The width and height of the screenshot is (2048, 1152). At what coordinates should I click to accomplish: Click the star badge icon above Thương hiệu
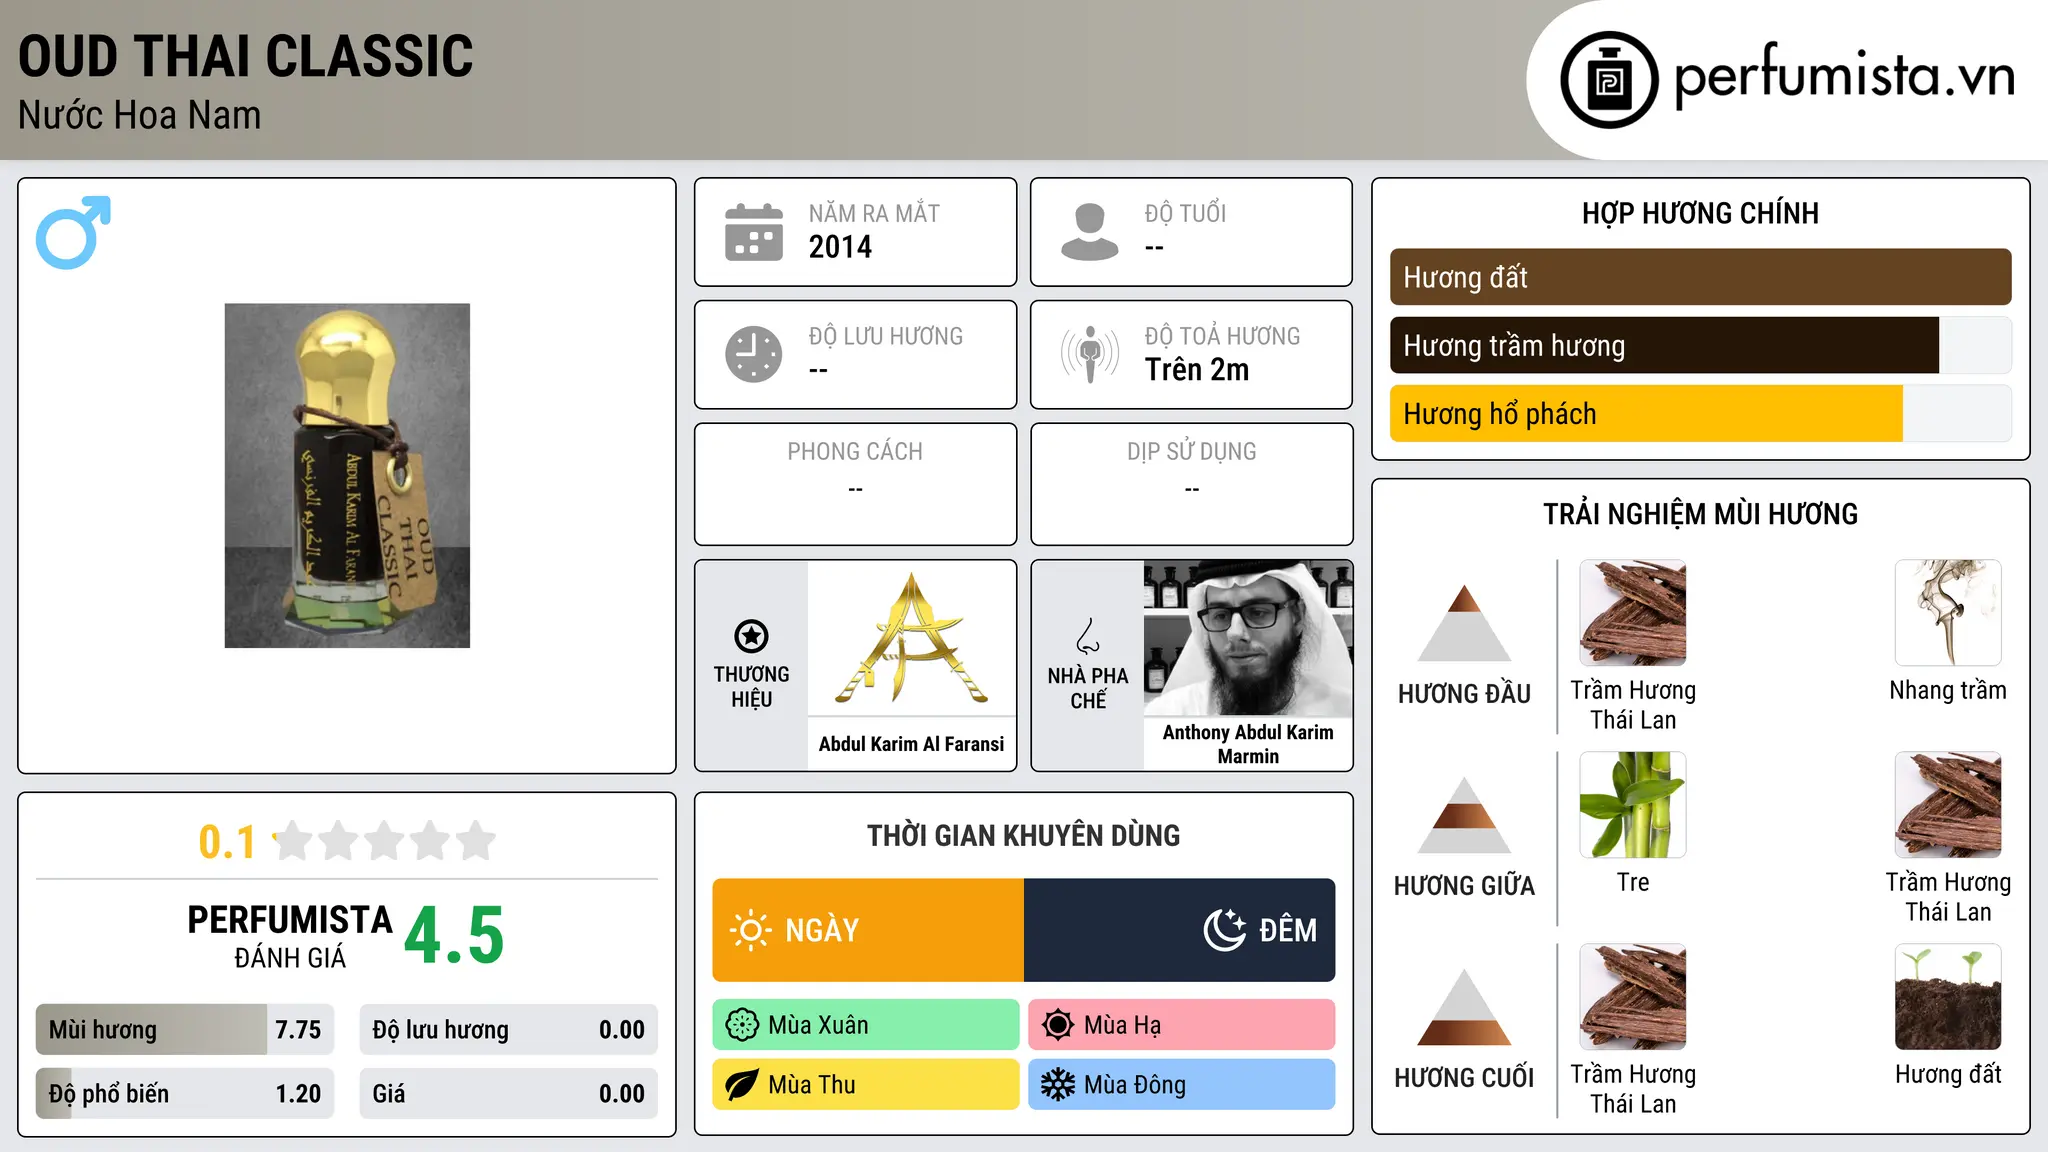751,636
